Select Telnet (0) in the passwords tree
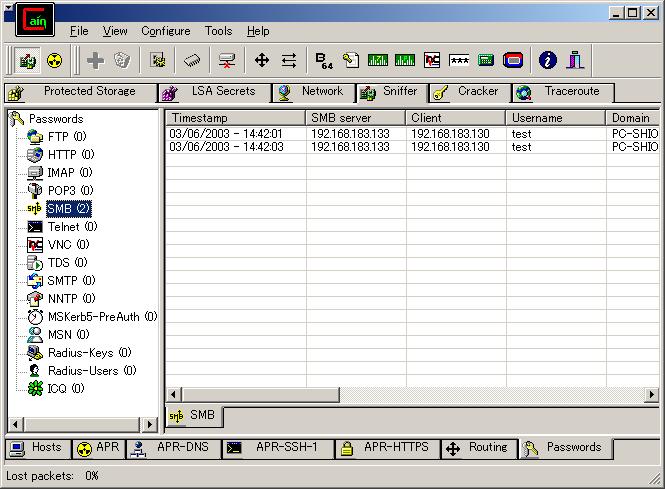This screenshot has height=489, width=665. 73,227
